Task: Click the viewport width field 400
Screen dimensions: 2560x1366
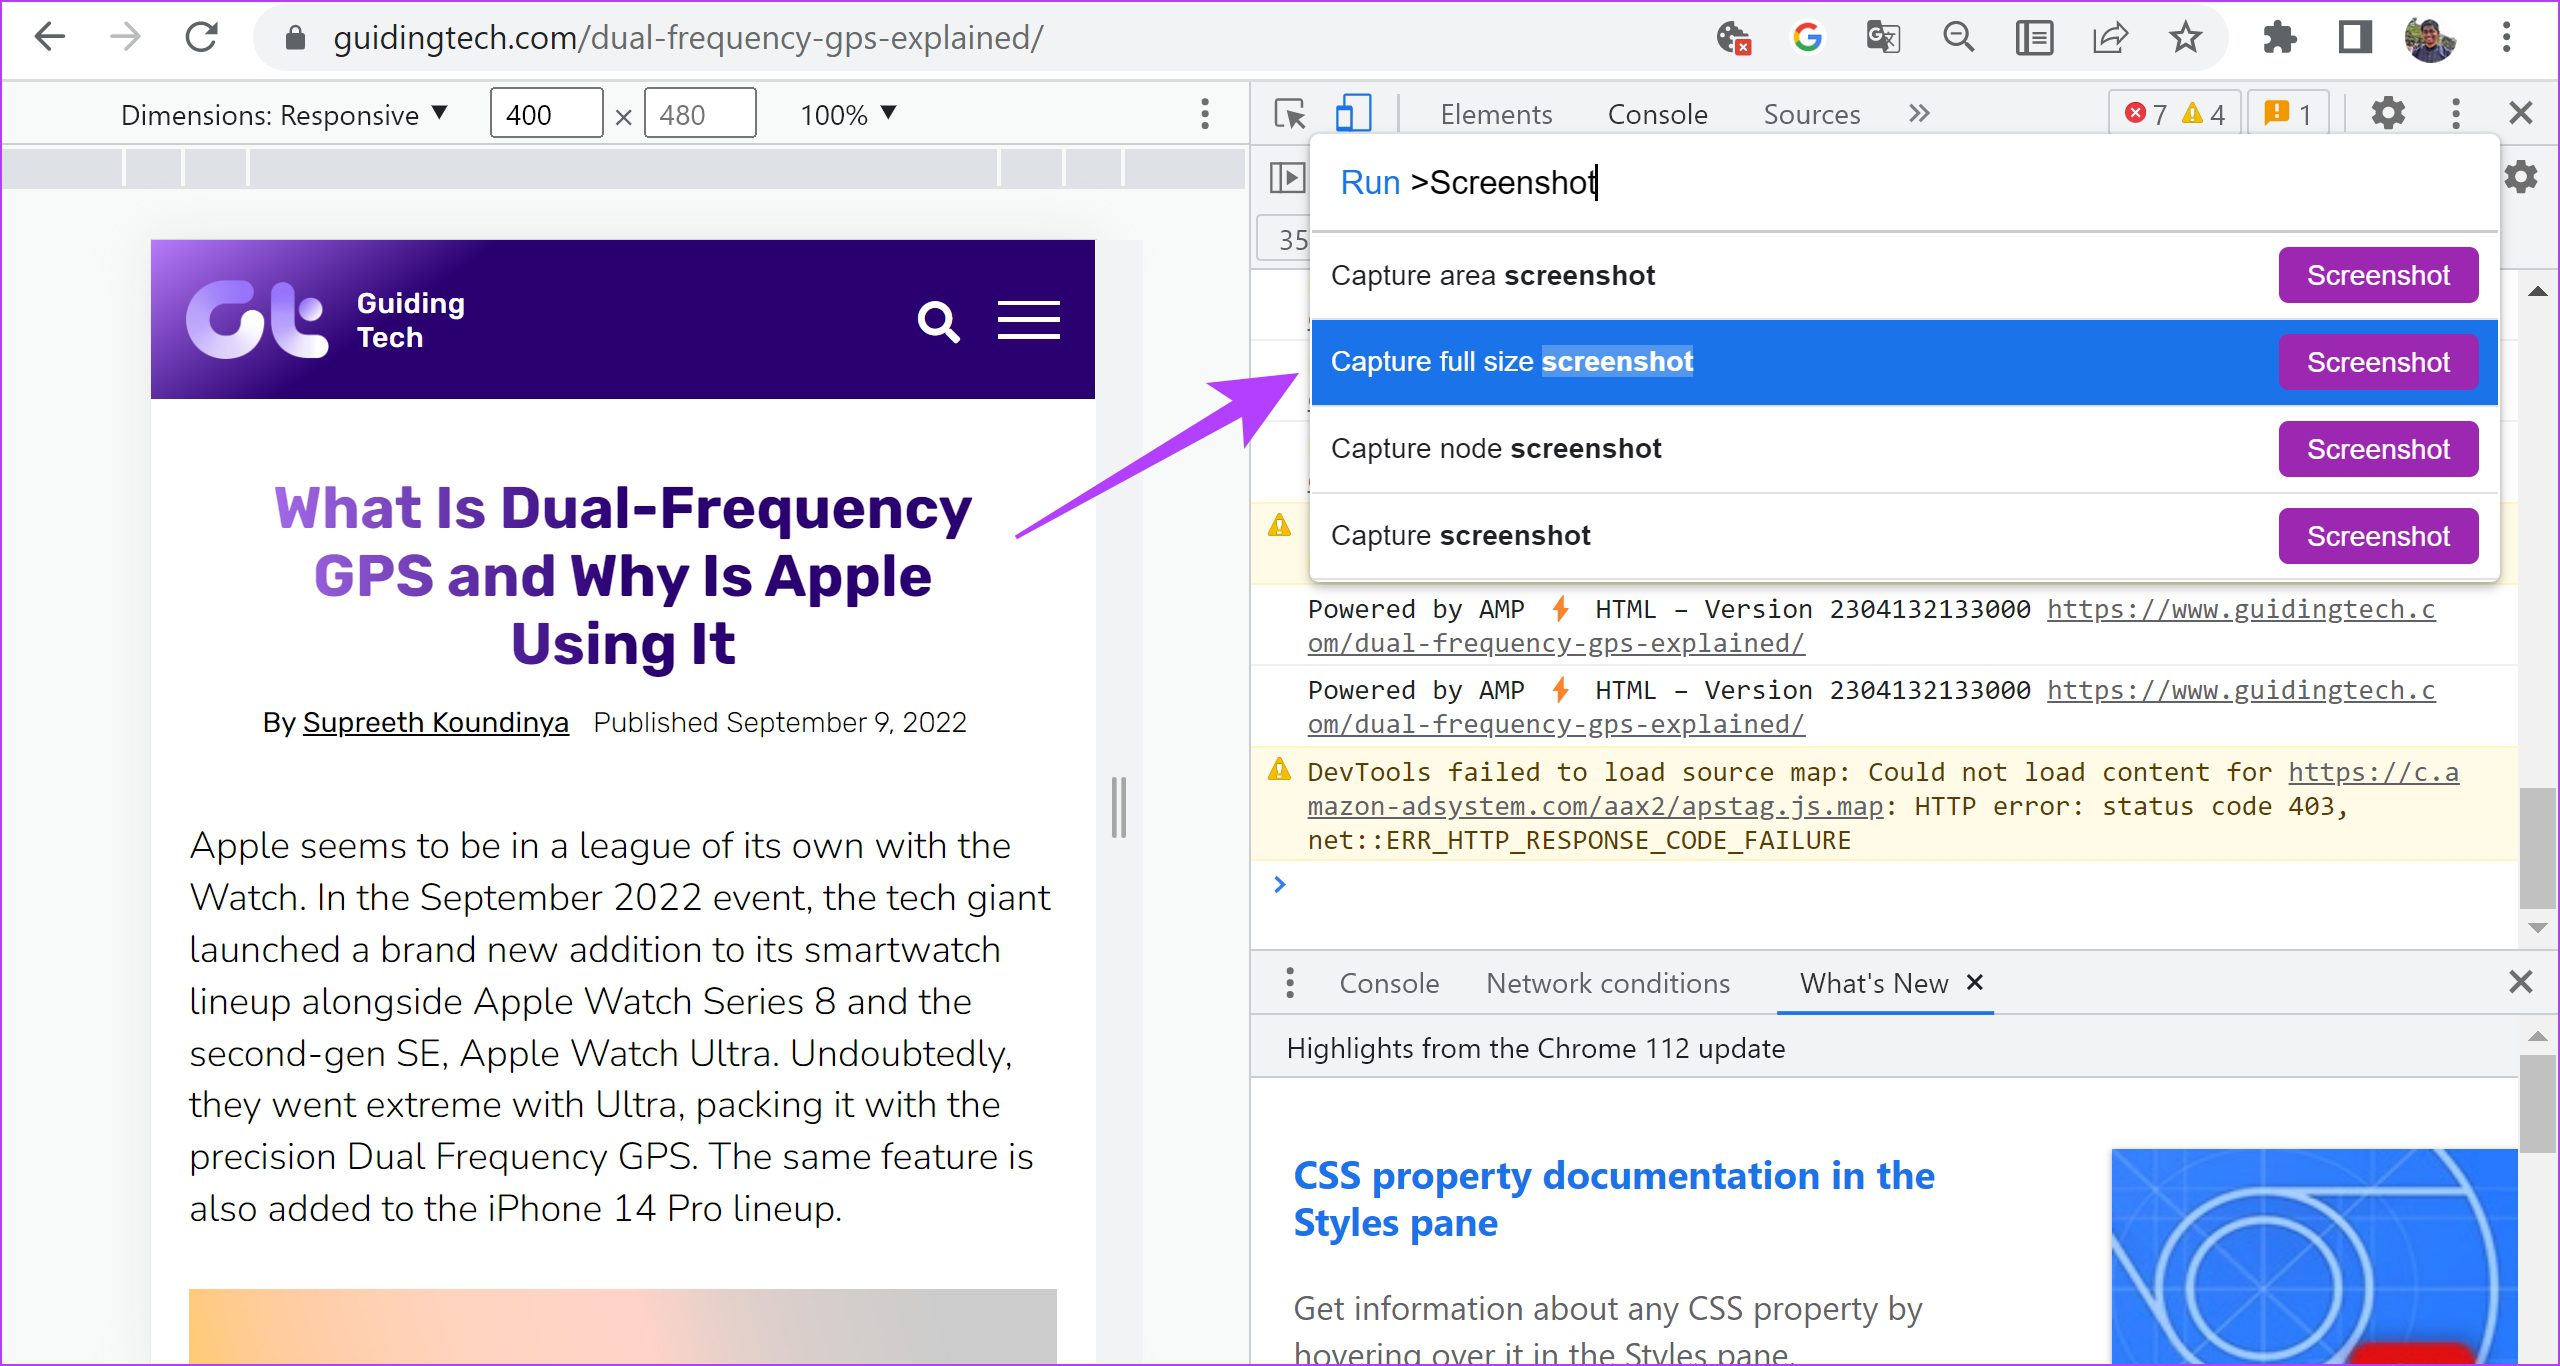Action: point(546,114)
